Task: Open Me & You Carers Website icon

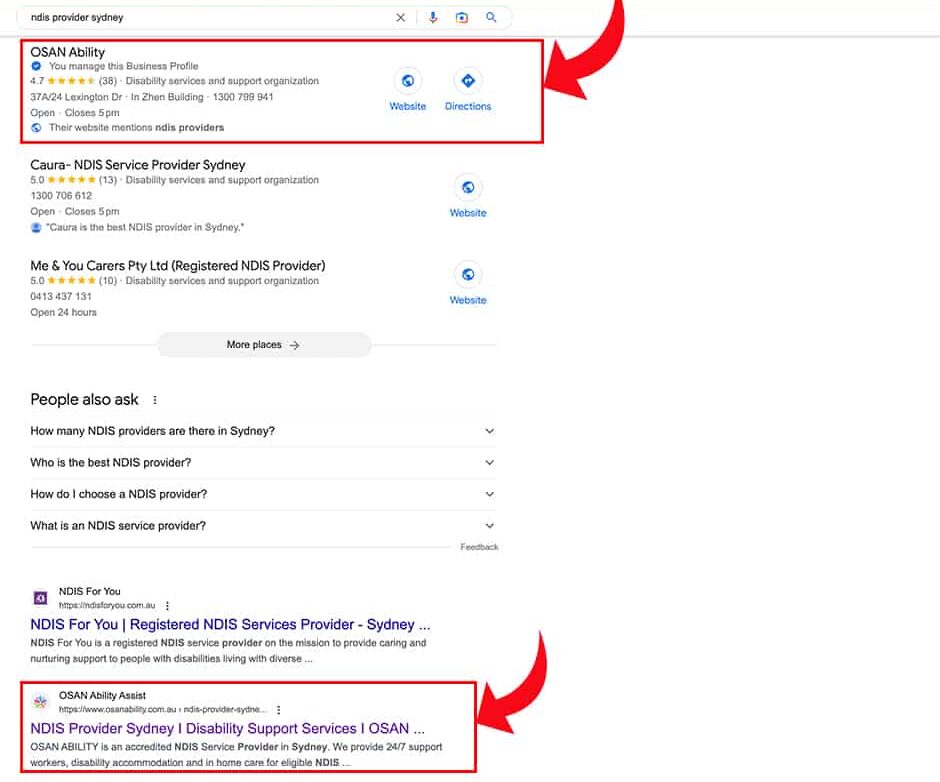Action: point(468,275)
